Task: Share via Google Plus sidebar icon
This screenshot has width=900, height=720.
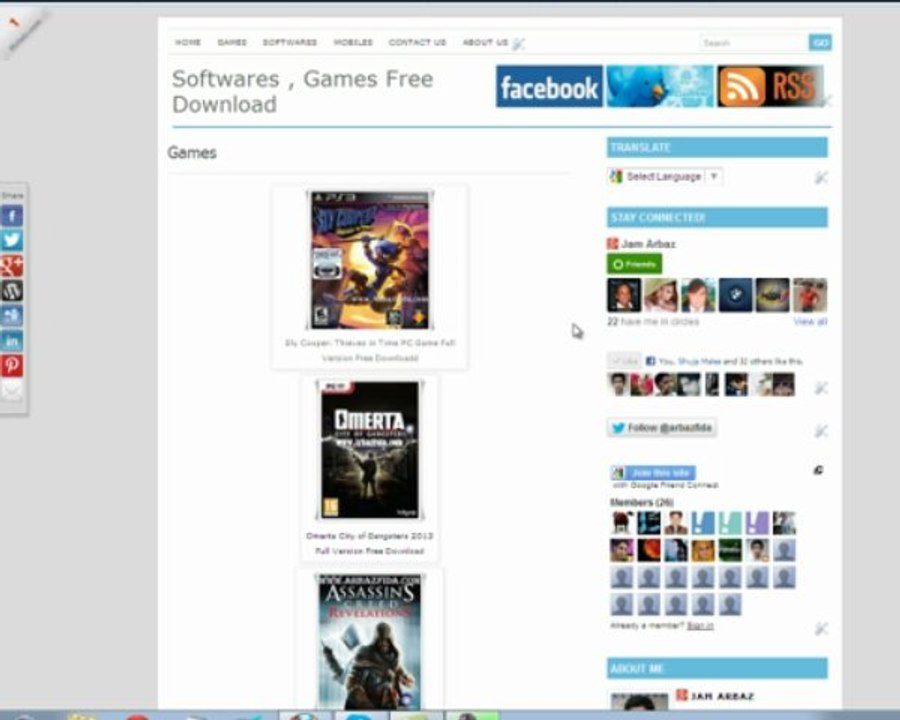Action: (11, 265)
